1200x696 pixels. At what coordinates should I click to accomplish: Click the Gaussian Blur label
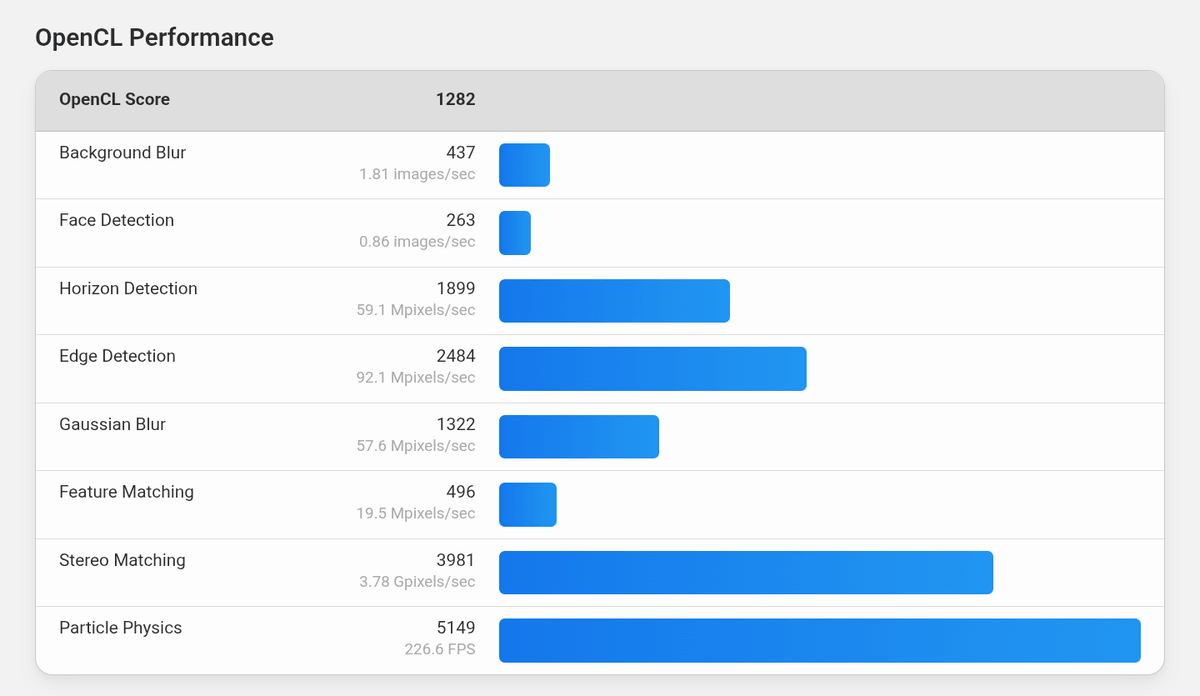112,424
